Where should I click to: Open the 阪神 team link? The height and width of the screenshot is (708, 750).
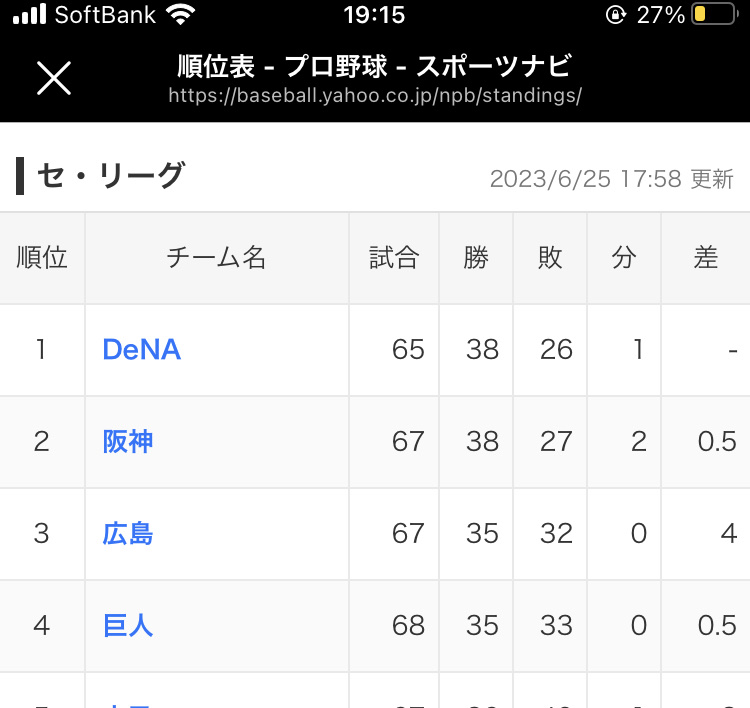pos(128,441)
